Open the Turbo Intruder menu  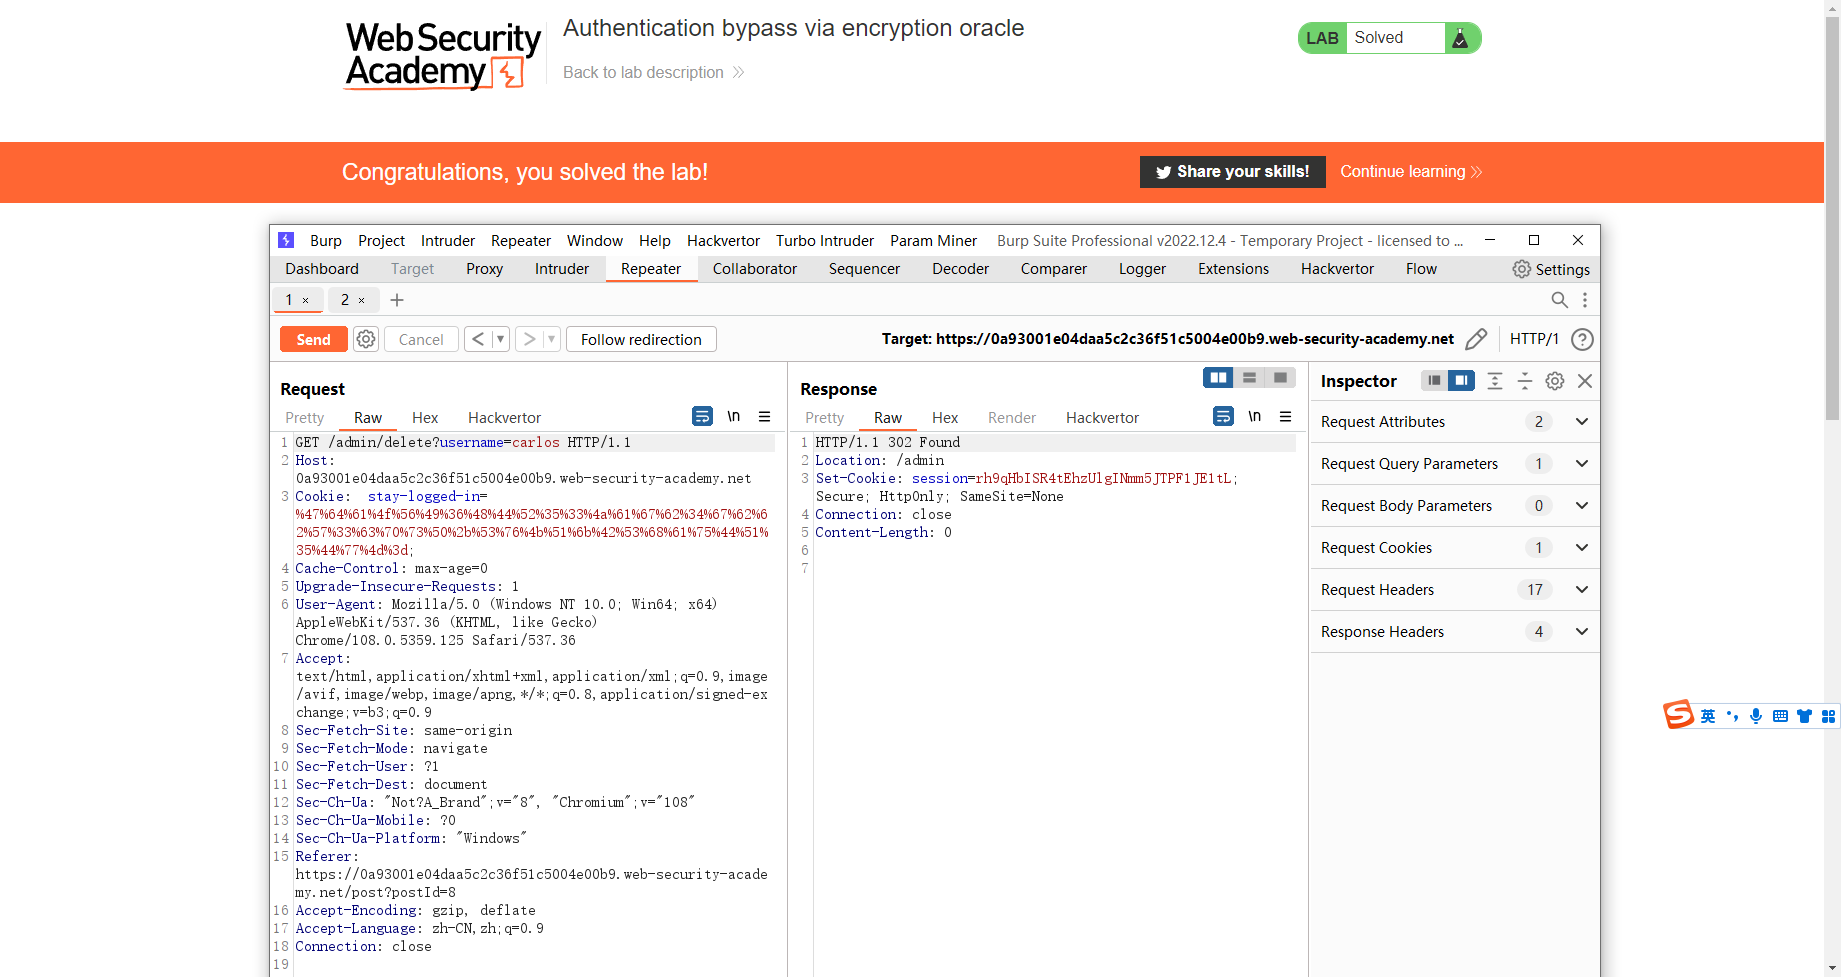pyautogui.click(x=825, y=241)
